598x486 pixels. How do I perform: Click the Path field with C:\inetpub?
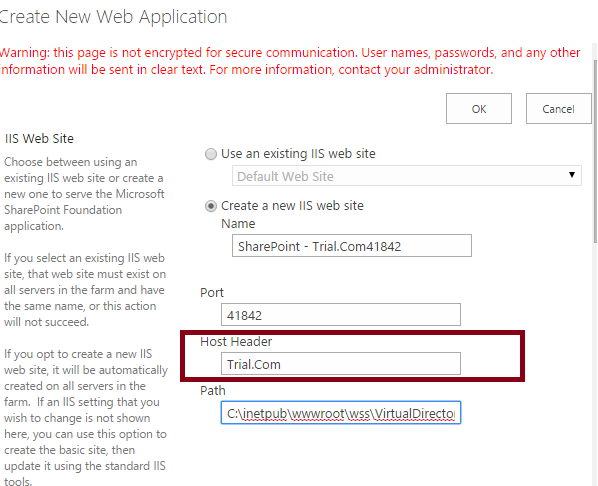(x=341, y=412)
